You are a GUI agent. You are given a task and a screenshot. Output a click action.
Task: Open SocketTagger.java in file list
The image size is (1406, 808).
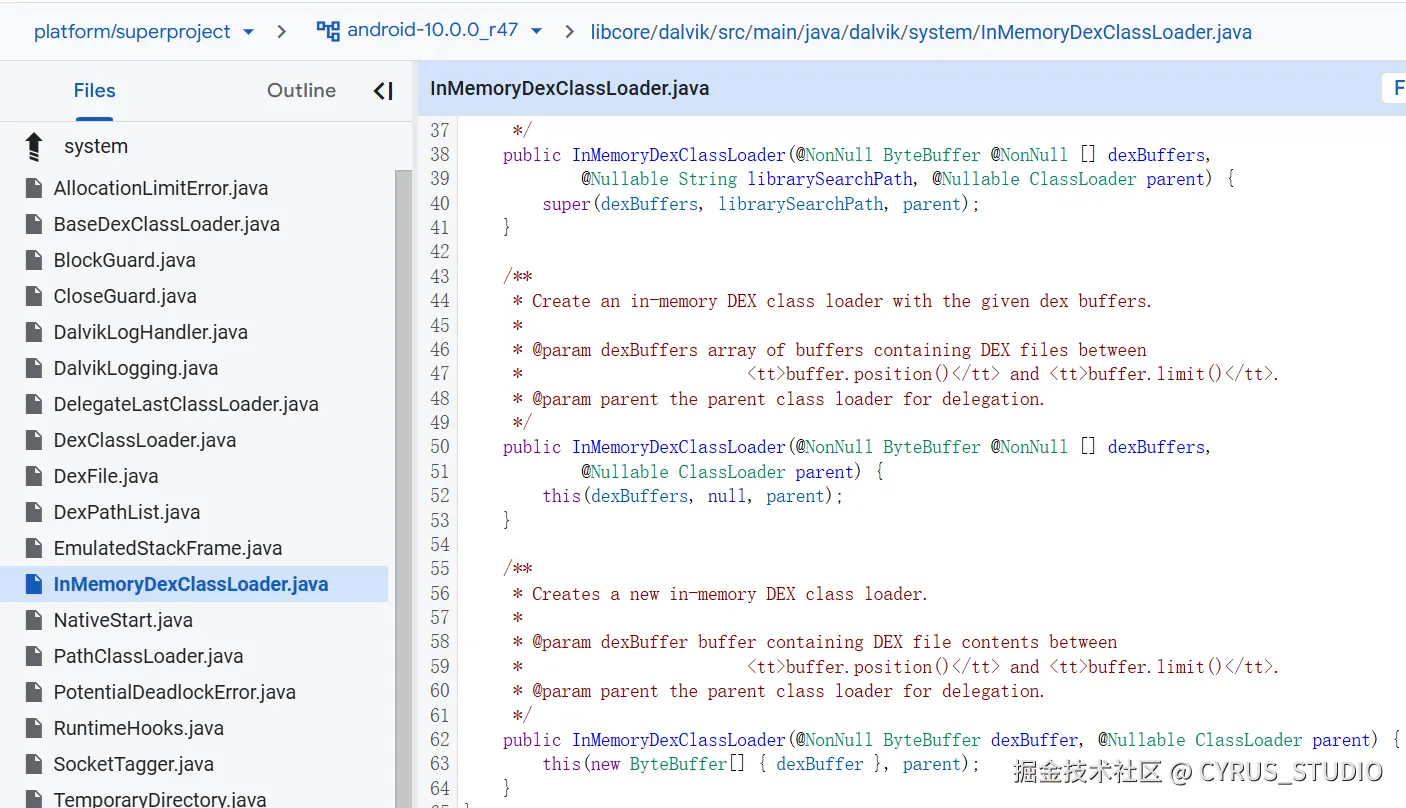tap(134, 764)
